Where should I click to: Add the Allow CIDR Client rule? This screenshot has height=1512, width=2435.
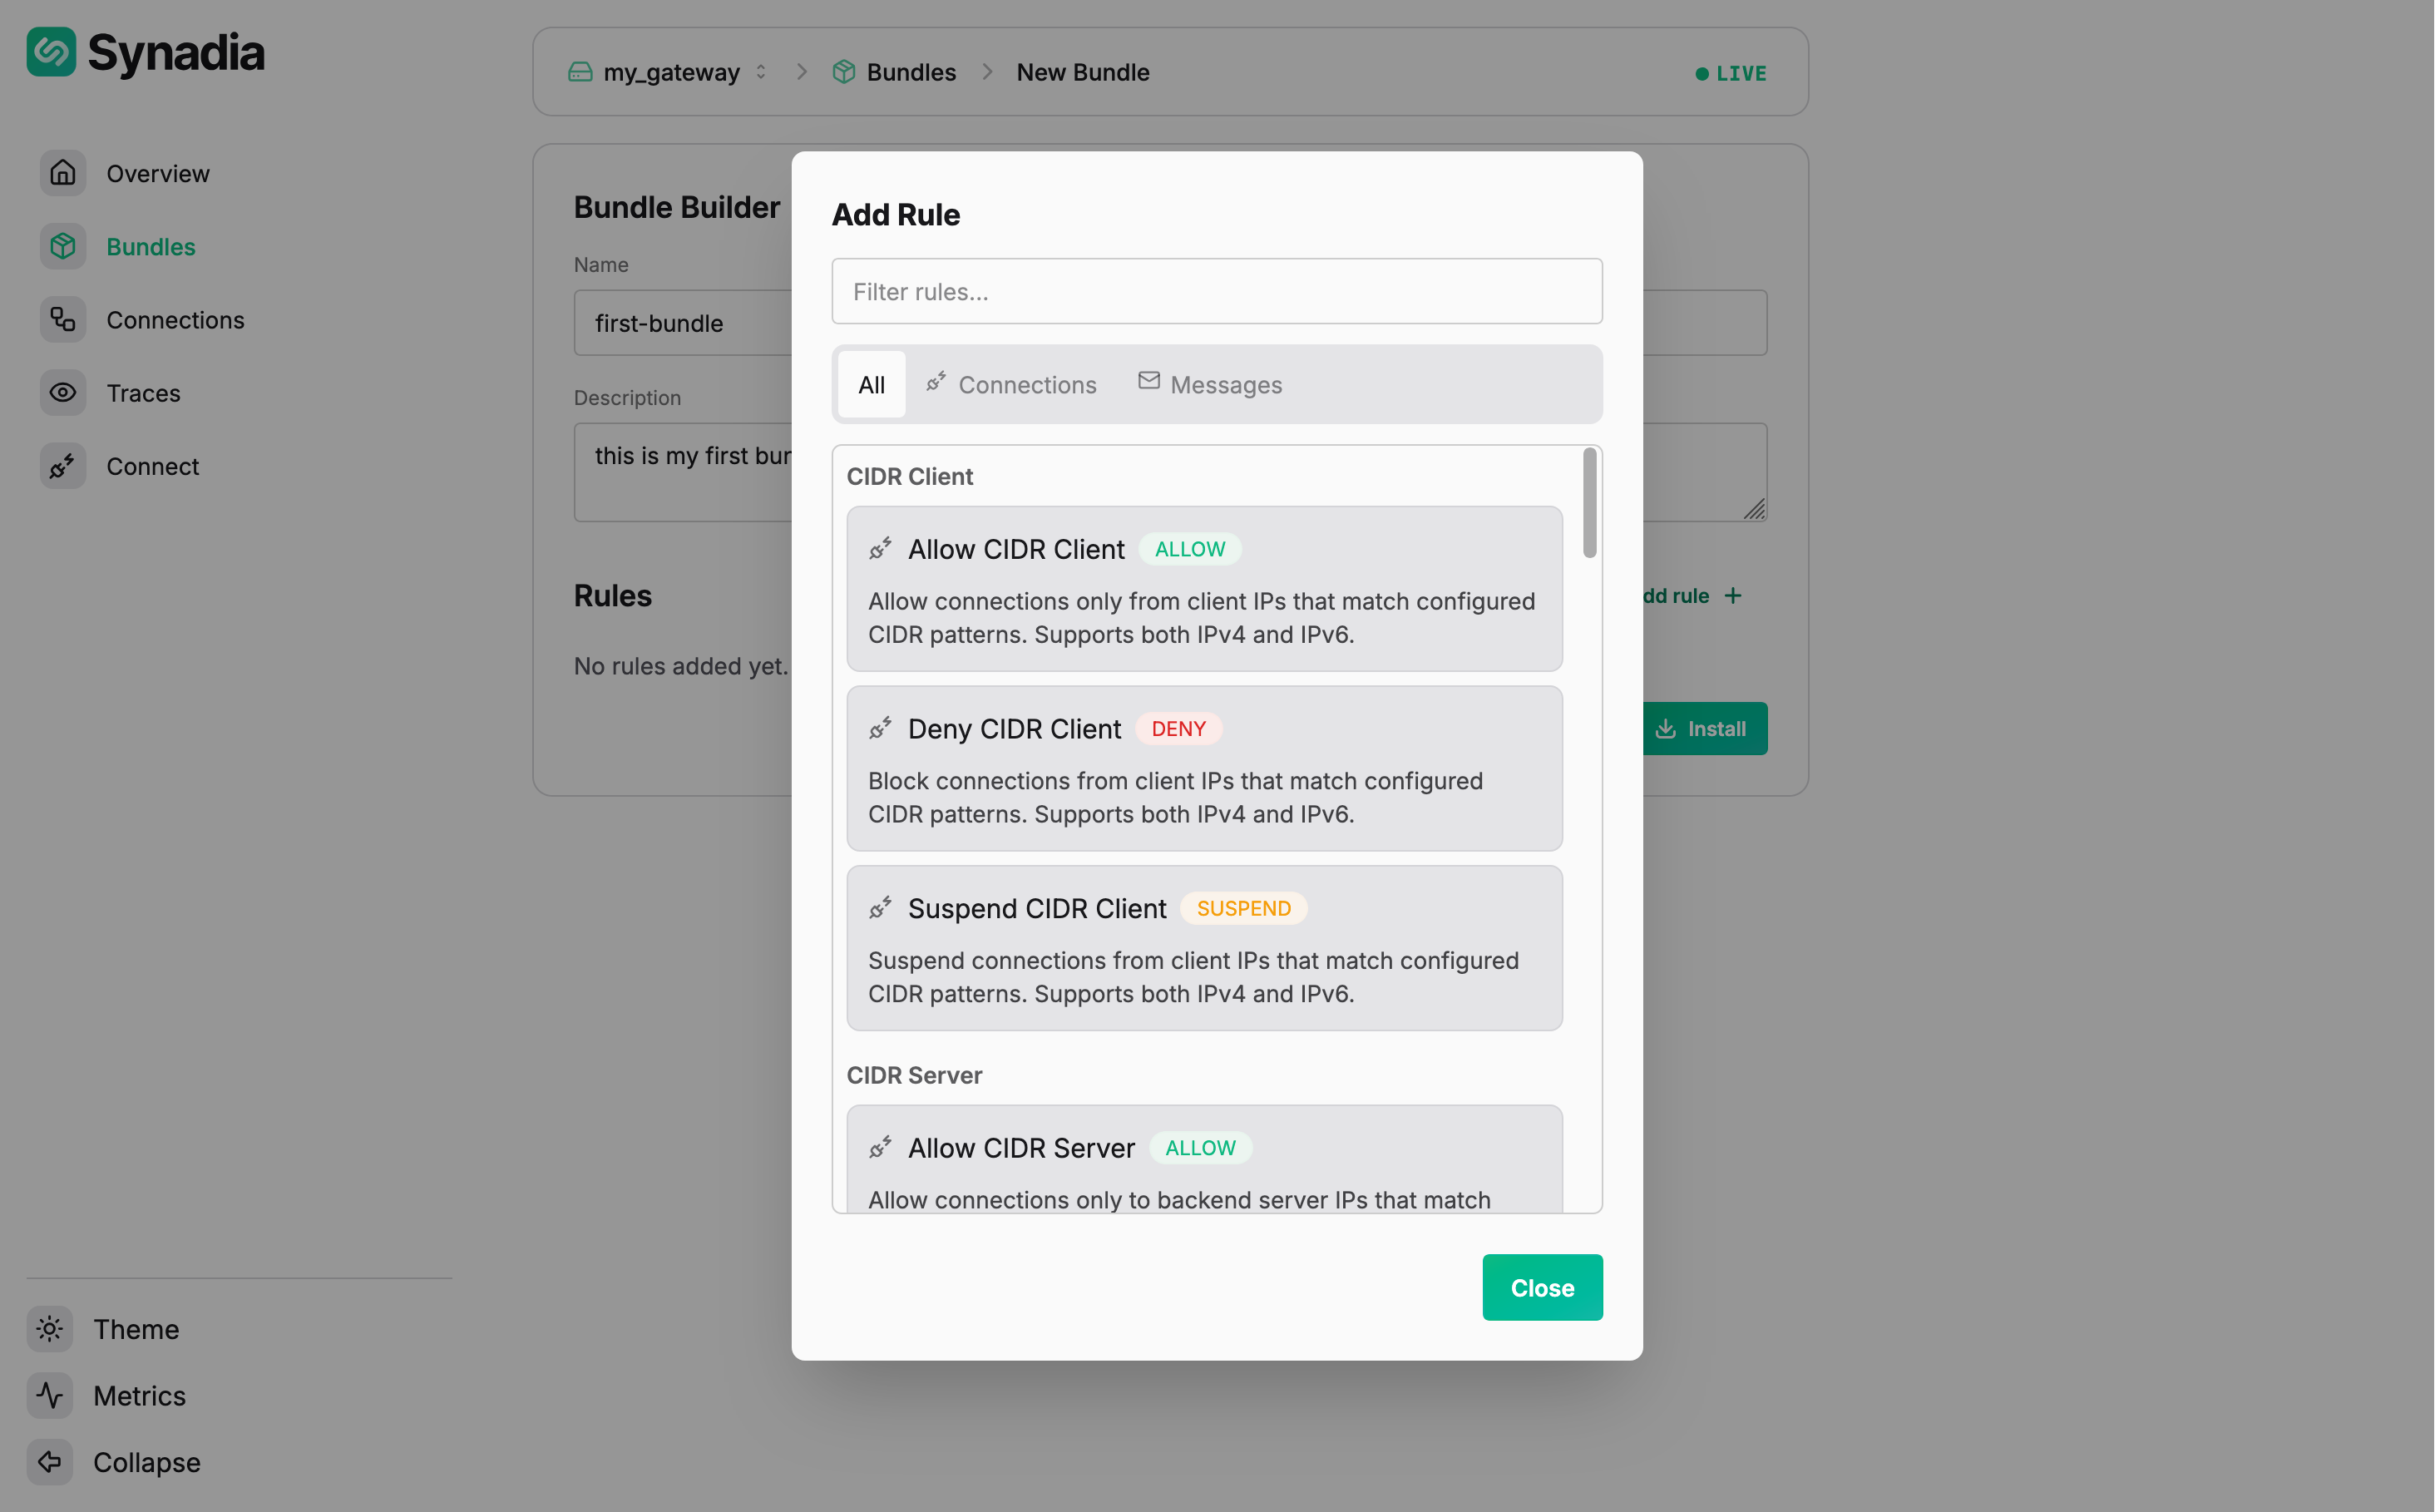tap(1204, 588)
